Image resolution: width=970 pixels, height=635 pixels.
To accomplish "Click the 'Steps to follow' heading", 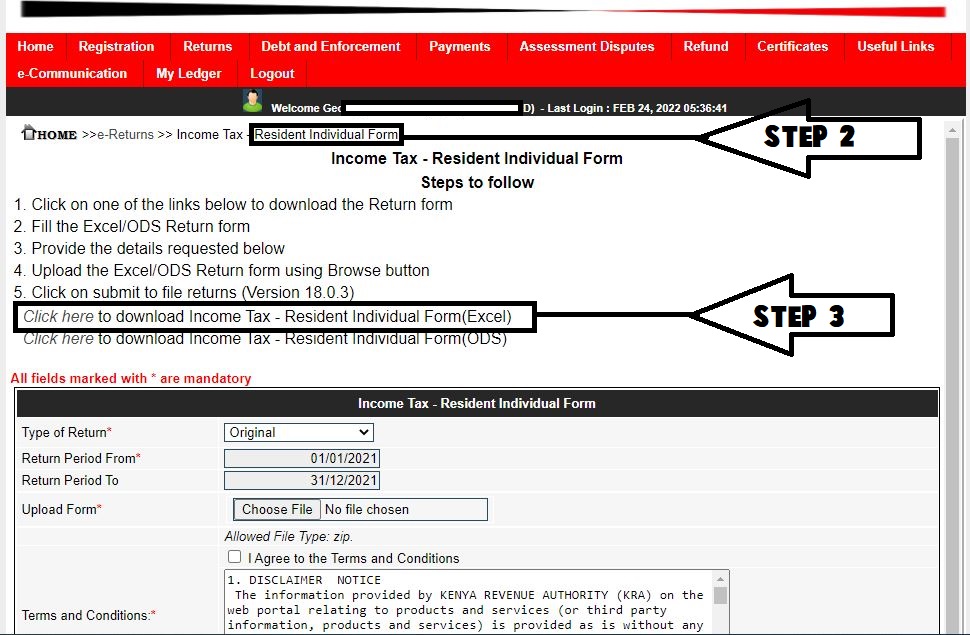I will tap(478, 183).
